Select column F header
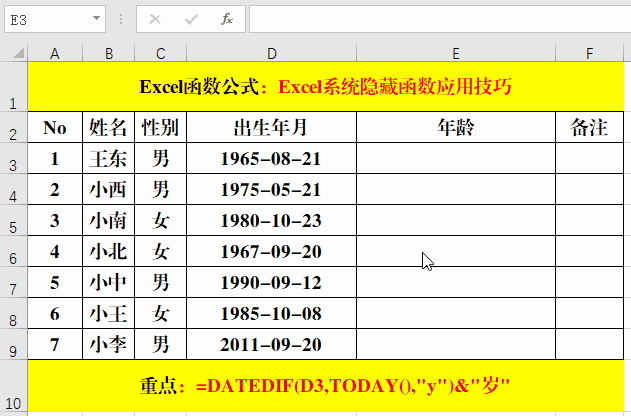The height and width of the screenshot is (416, 631). click(590, 53)
